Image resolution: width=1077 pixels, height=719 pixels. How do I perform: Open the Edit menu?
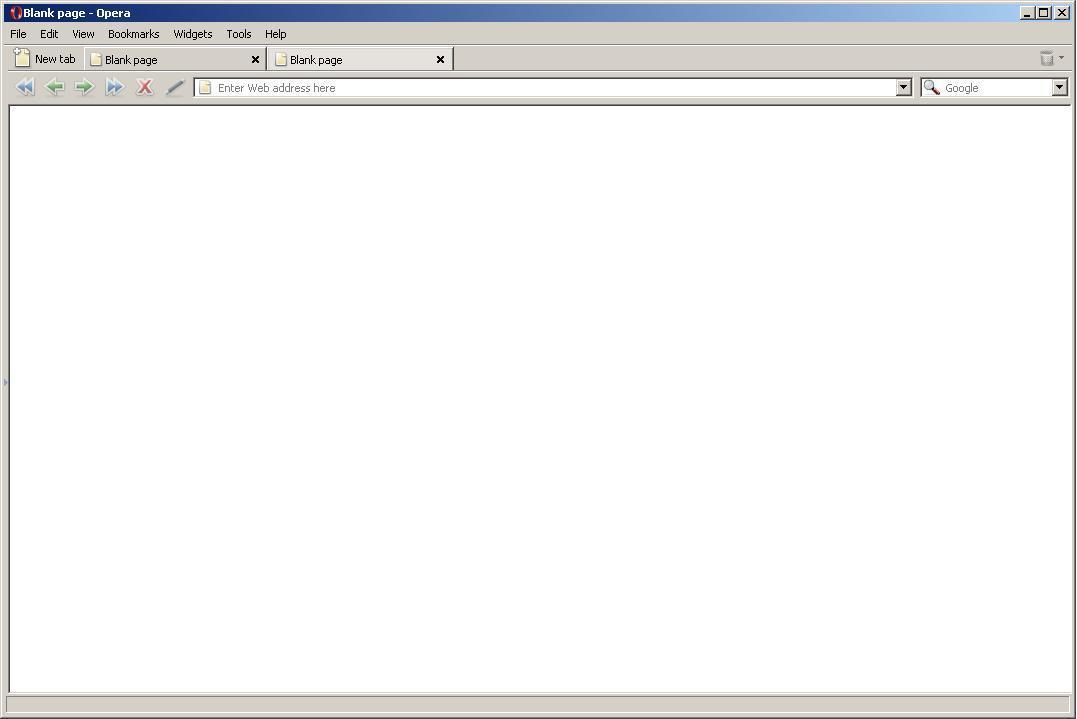click(x=49, y=34)
